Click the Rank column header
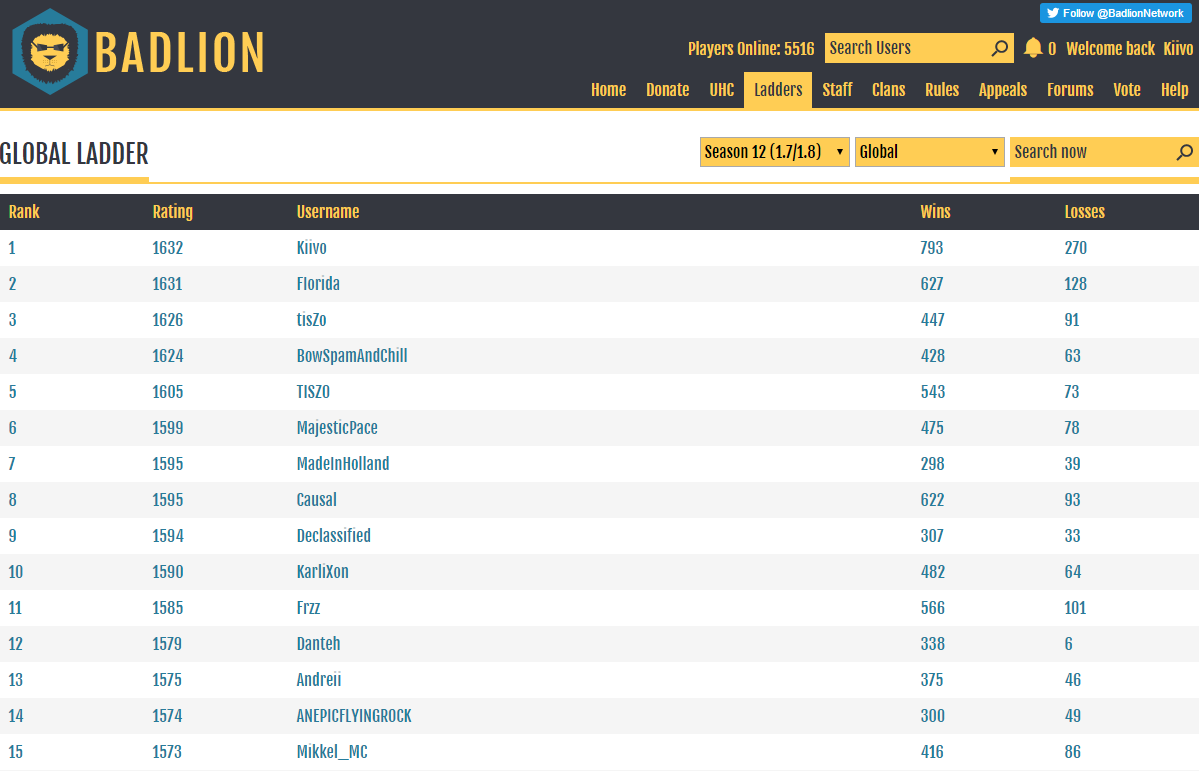Image resolution: width=1199 pixels, height=771 pixels. coord(24,212)
